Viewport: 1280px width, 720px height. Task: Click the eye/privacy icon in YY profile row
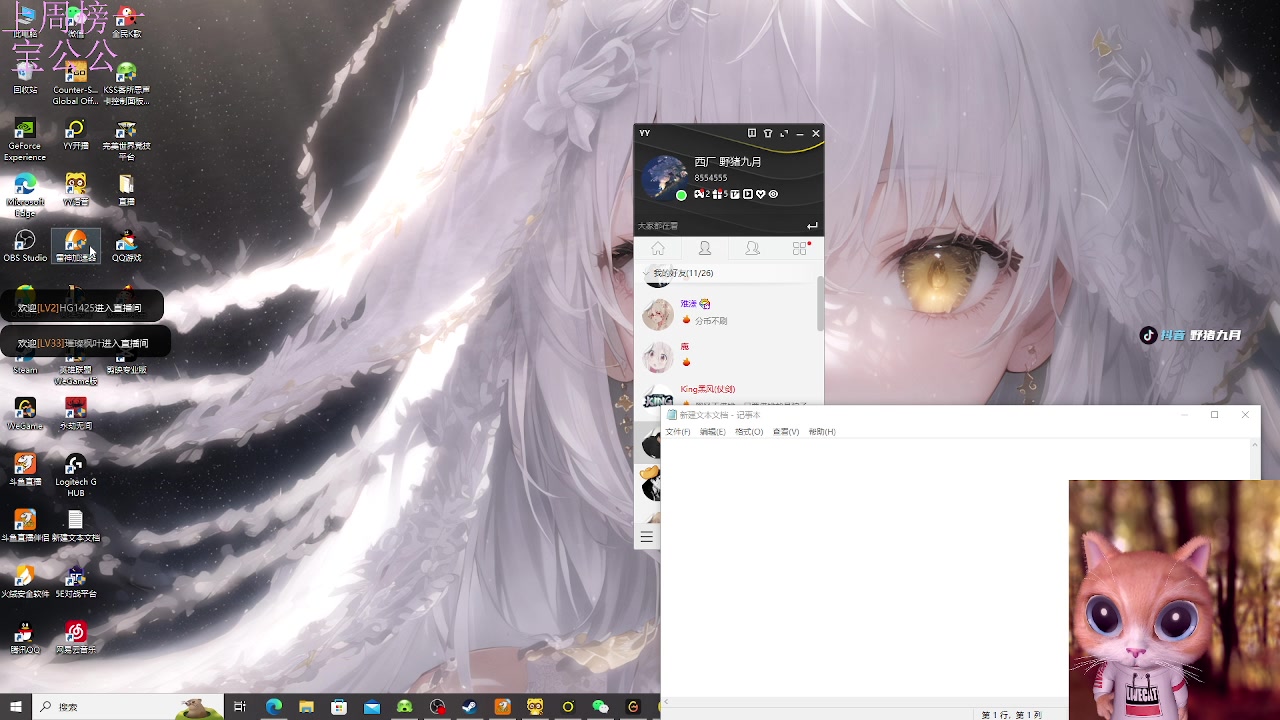pos(773,194)
